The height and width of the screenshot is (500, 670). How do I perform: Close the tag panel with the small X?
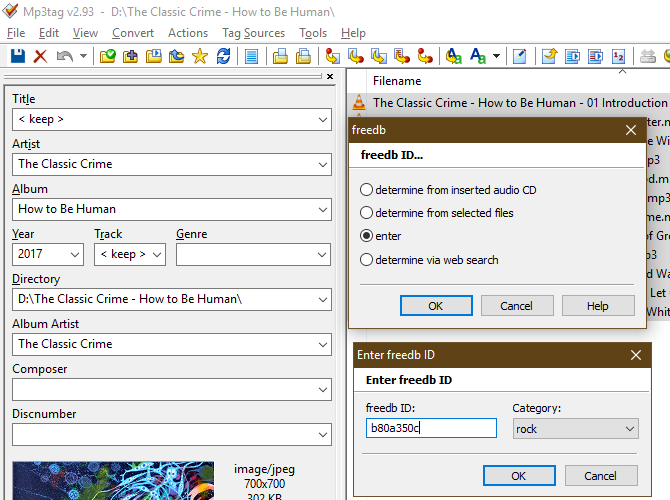pos(330,76)
